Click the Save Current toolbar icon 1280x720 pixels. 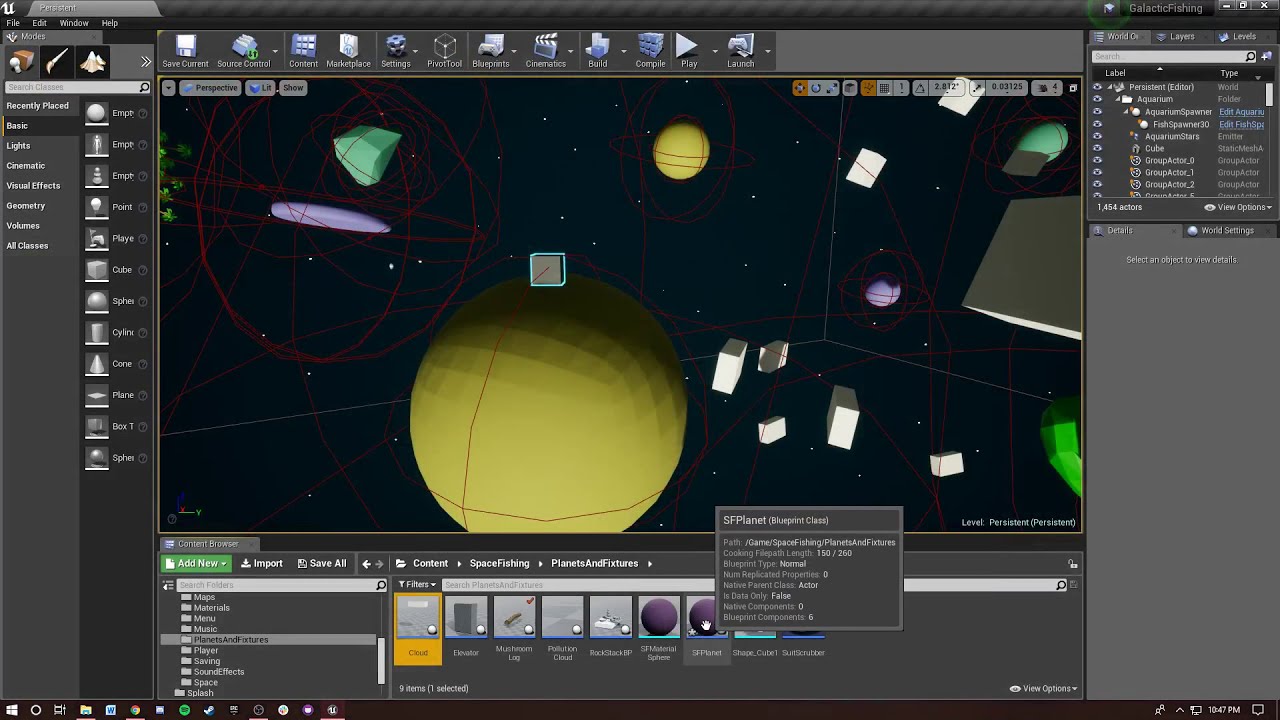tap(185, 51)
